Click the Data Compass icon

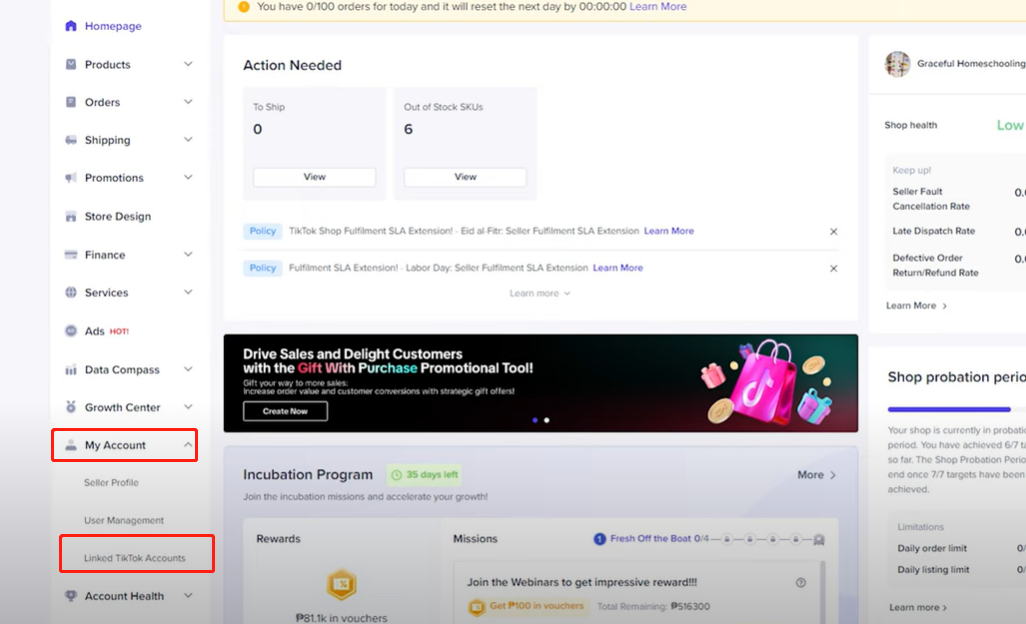pyautogui.click(x=69, y=368)
